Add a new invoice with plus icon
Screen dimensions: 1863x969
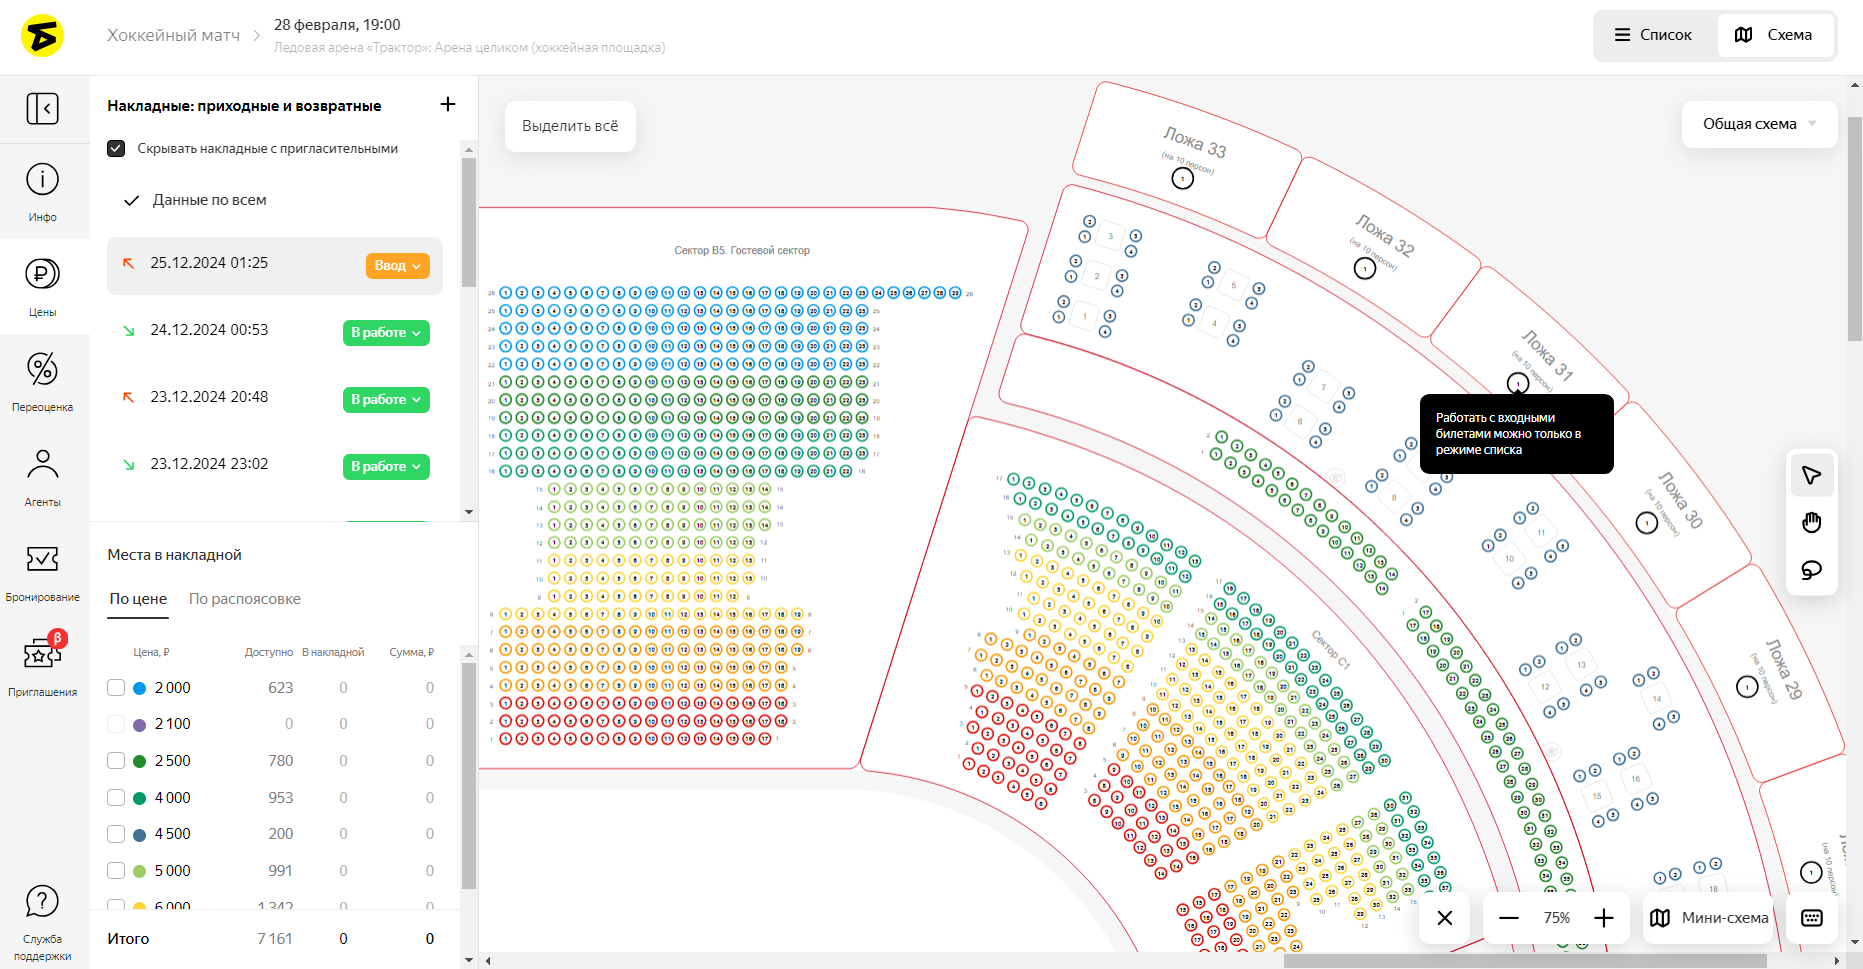(x=448, y=104)
